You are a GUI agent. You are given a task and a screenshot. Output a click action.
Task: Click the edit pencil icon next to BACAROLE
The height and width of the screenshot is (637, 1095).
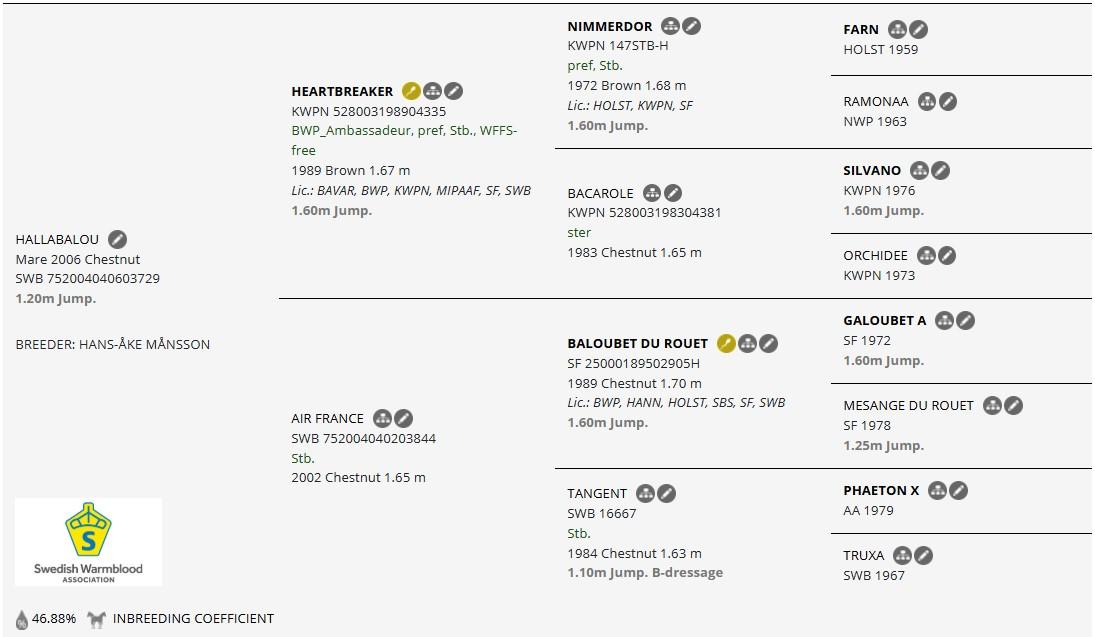[673, 193]
